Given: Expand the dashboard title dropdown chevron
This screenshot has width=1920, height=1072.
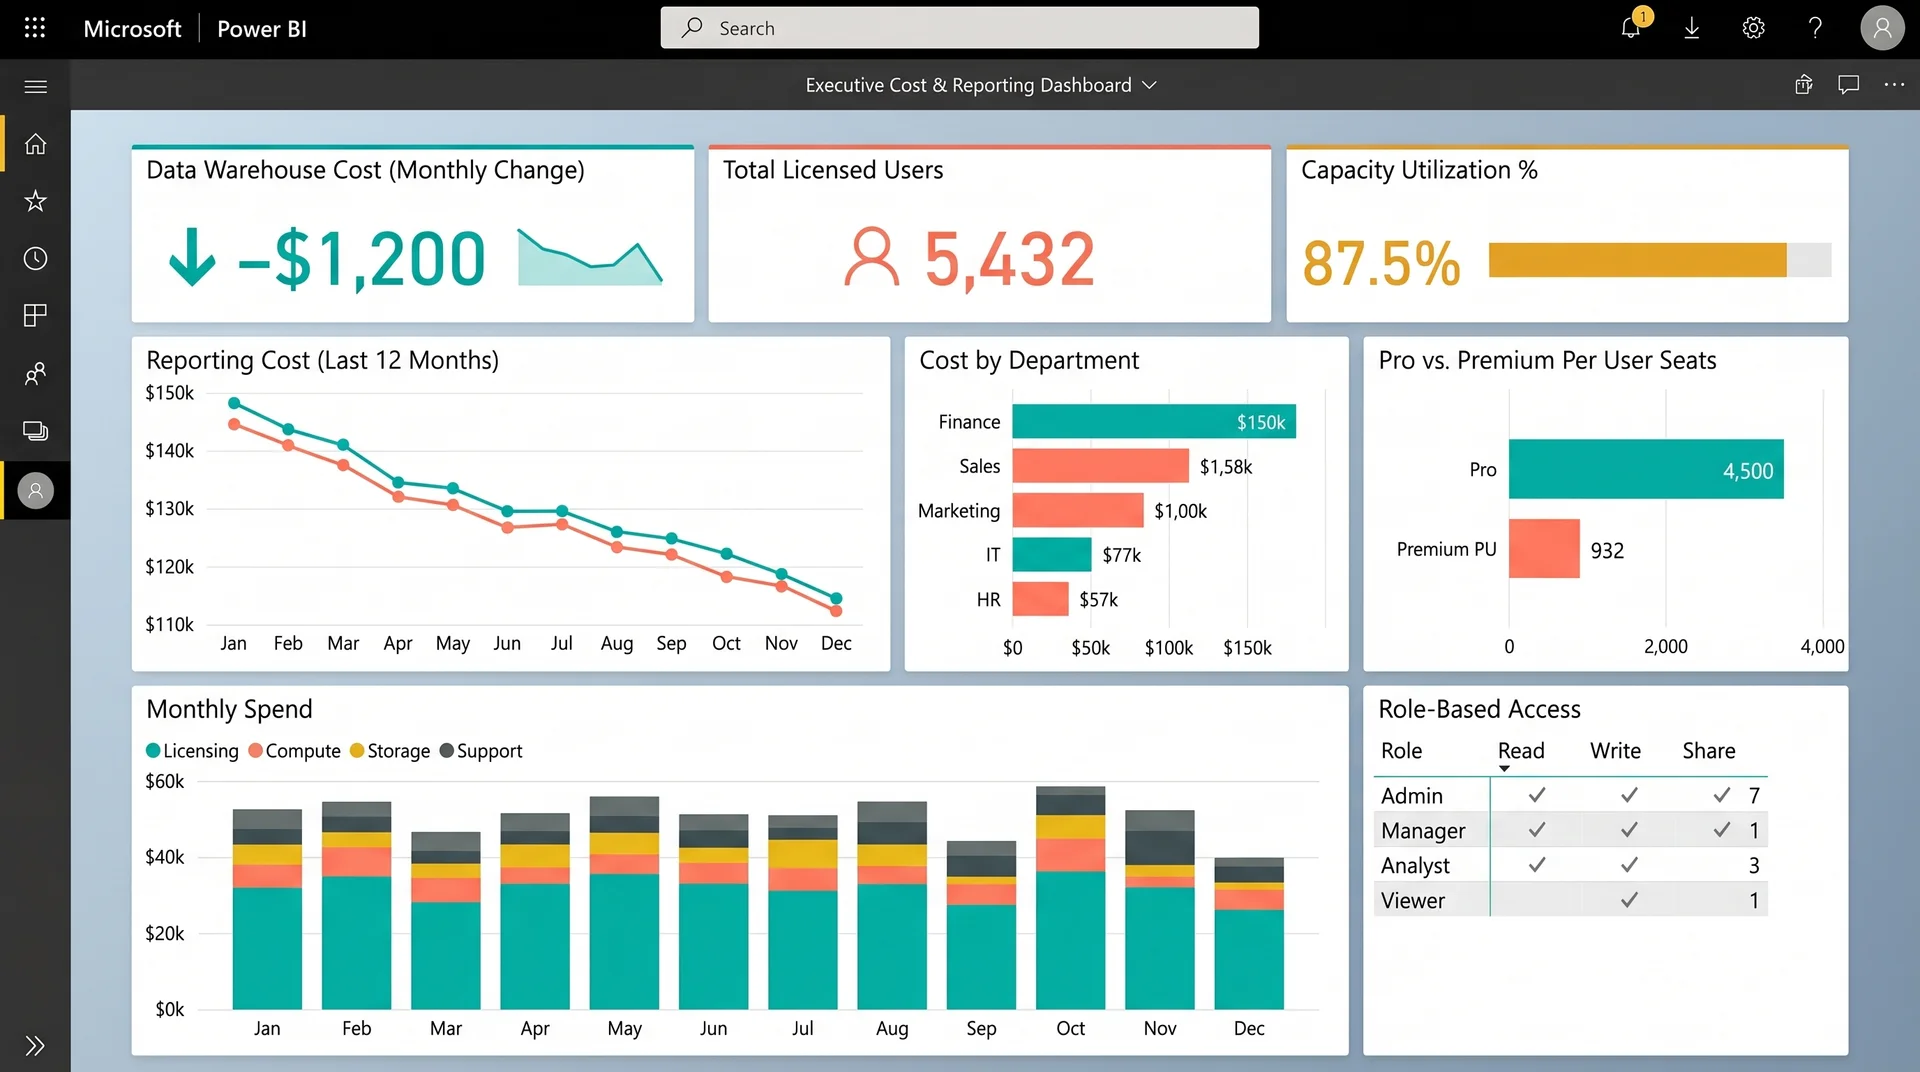Looking at the screenshot, I should (1149, 85).
